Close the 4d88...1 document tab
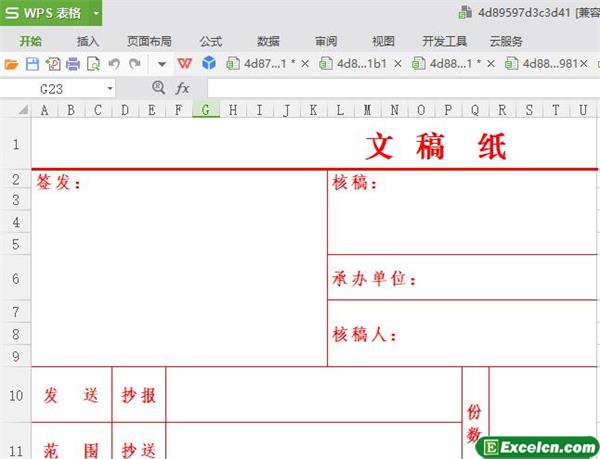600x459 pixels. [491, 64]
